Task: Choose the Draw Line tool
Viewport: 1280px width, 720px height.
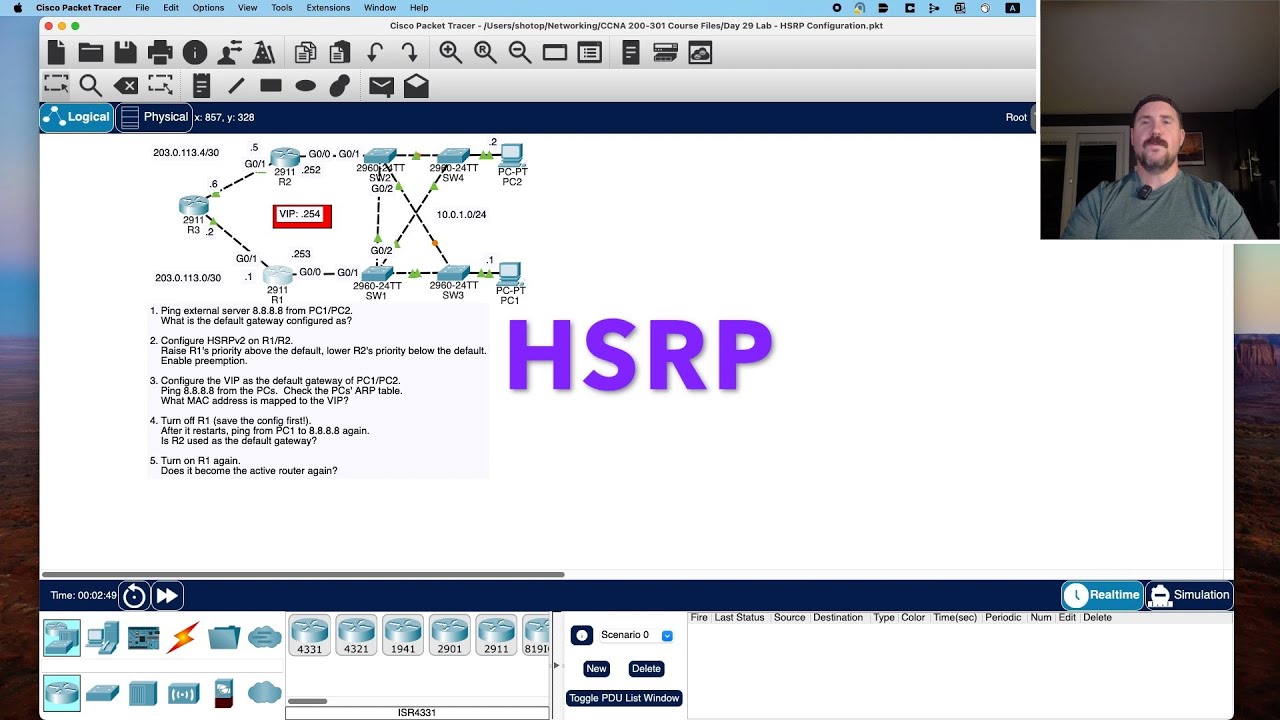Action: [236, 86]
